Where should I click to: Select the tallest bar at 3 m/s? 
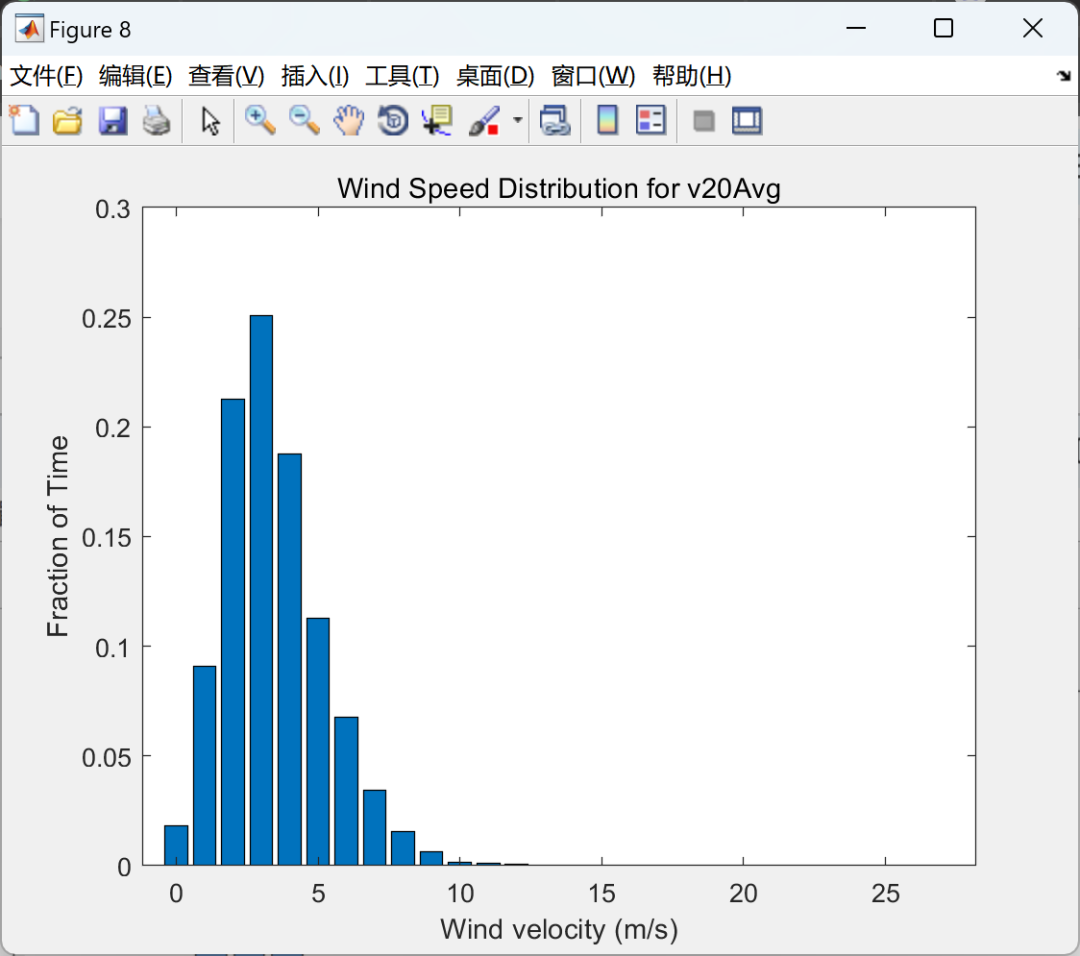(261, 590)
